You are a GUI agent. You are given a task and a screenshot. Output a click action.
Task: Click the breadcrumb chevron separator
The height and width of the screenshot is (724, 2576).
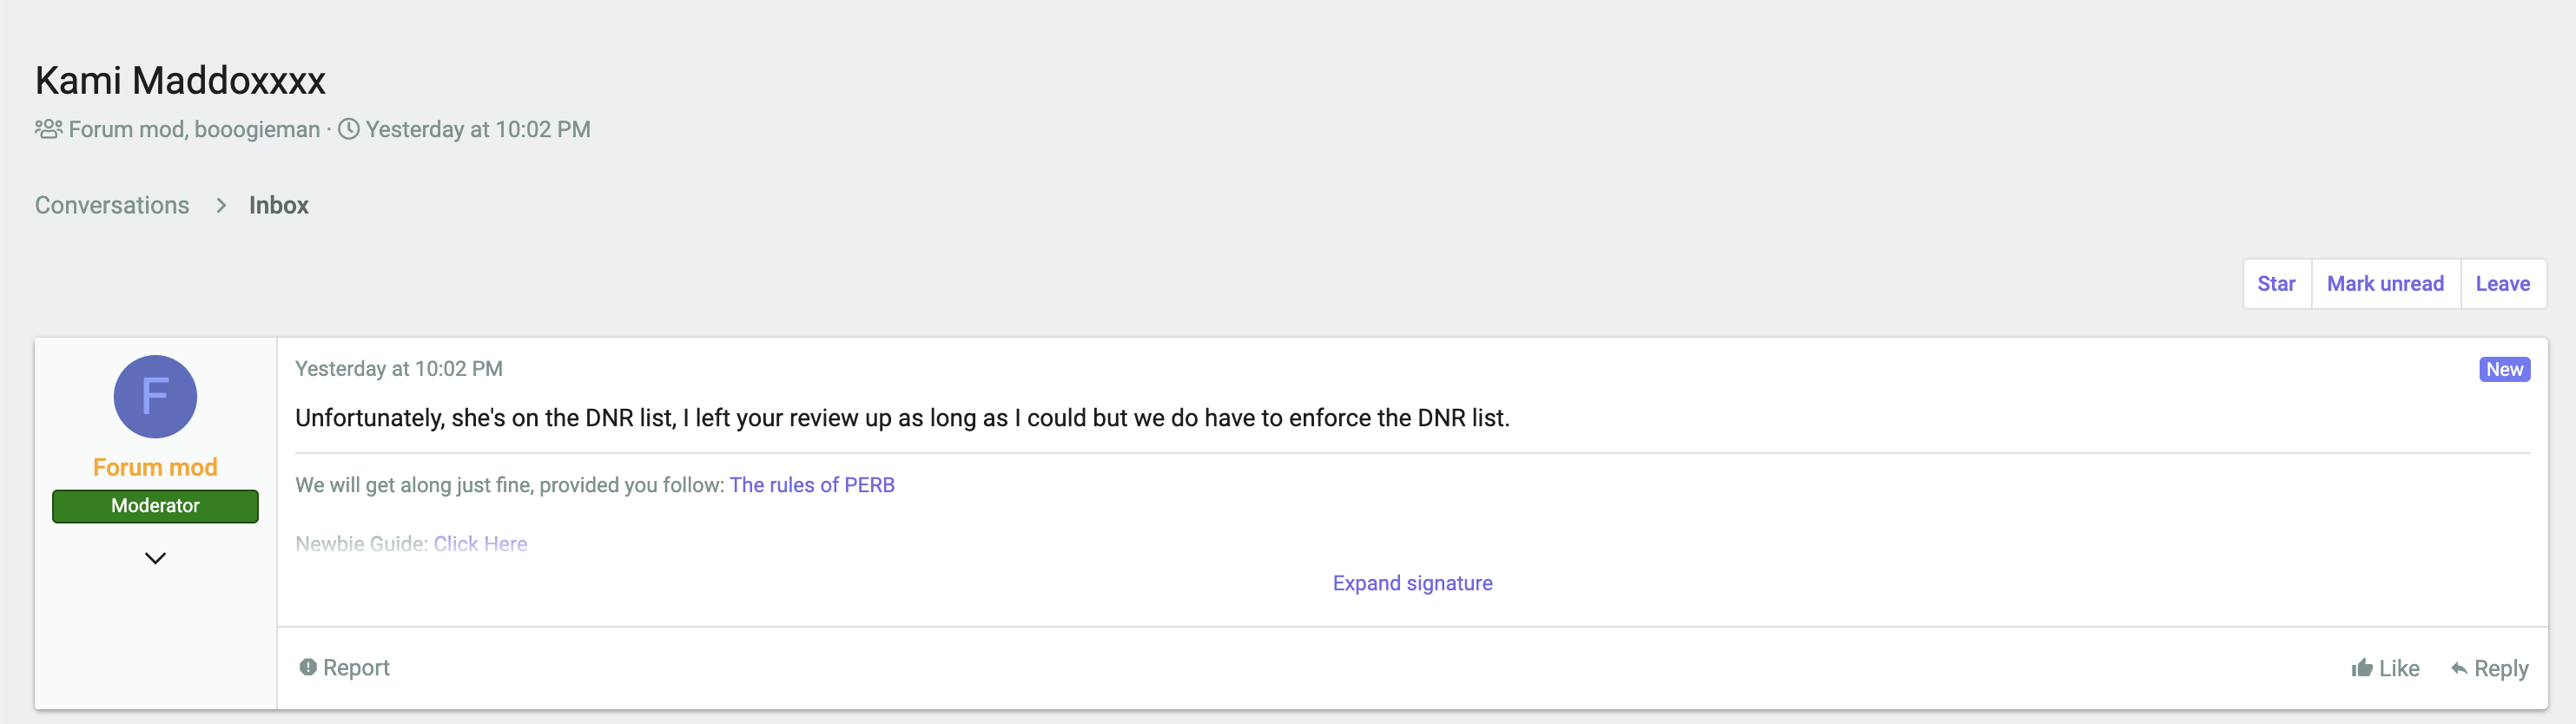click(x=221, y=205)
